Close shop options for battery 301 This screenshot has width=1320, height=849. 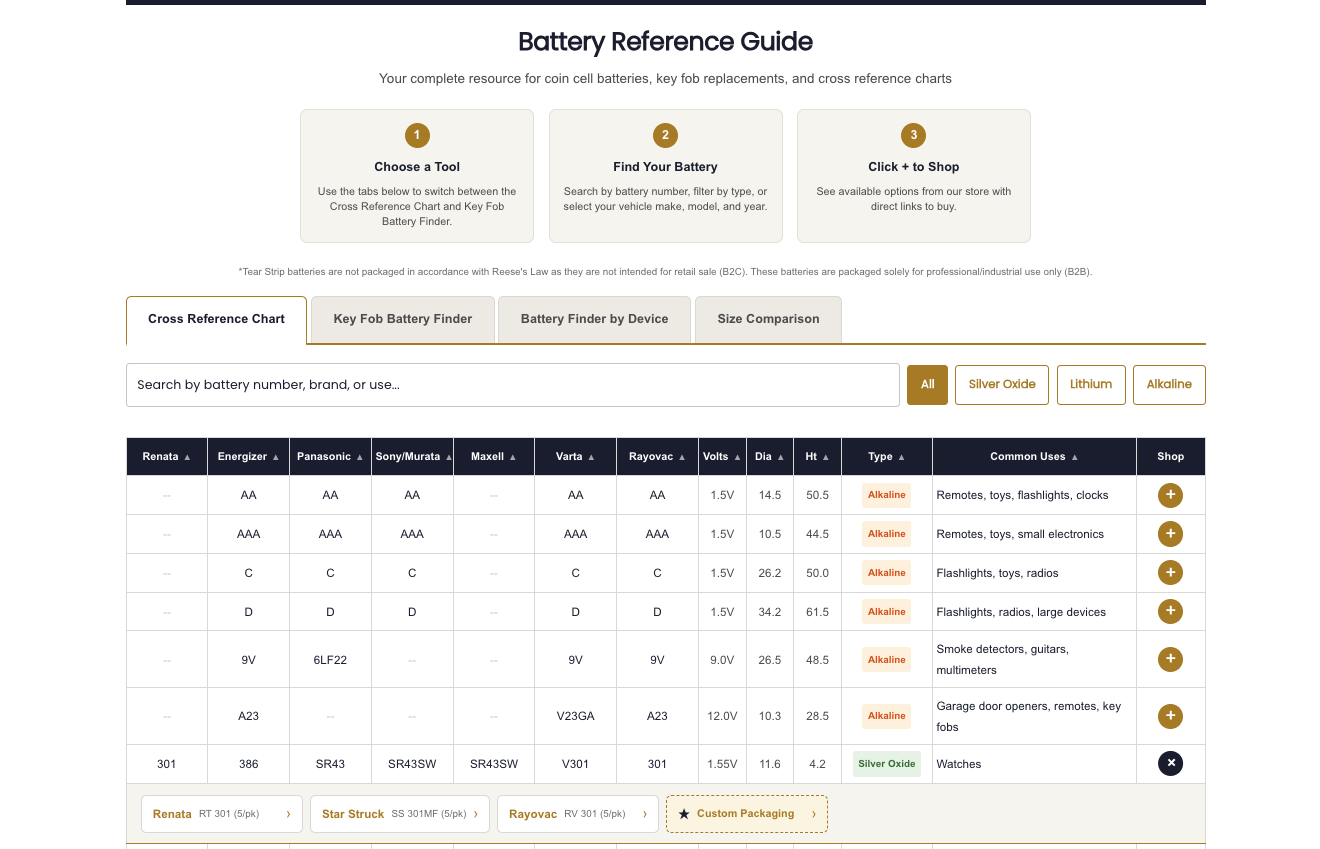coord(1170,764)
